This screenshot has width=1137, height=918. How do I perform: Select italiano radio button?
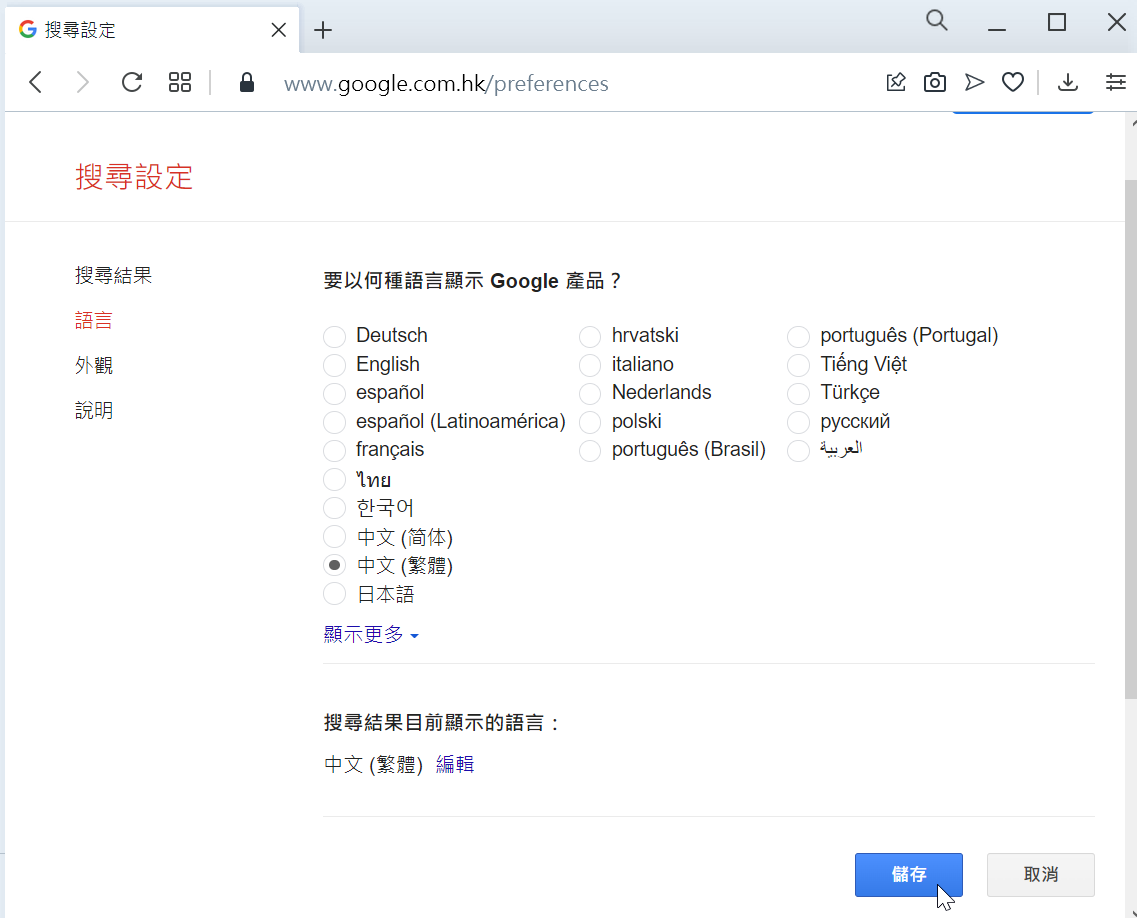(590, 365)
